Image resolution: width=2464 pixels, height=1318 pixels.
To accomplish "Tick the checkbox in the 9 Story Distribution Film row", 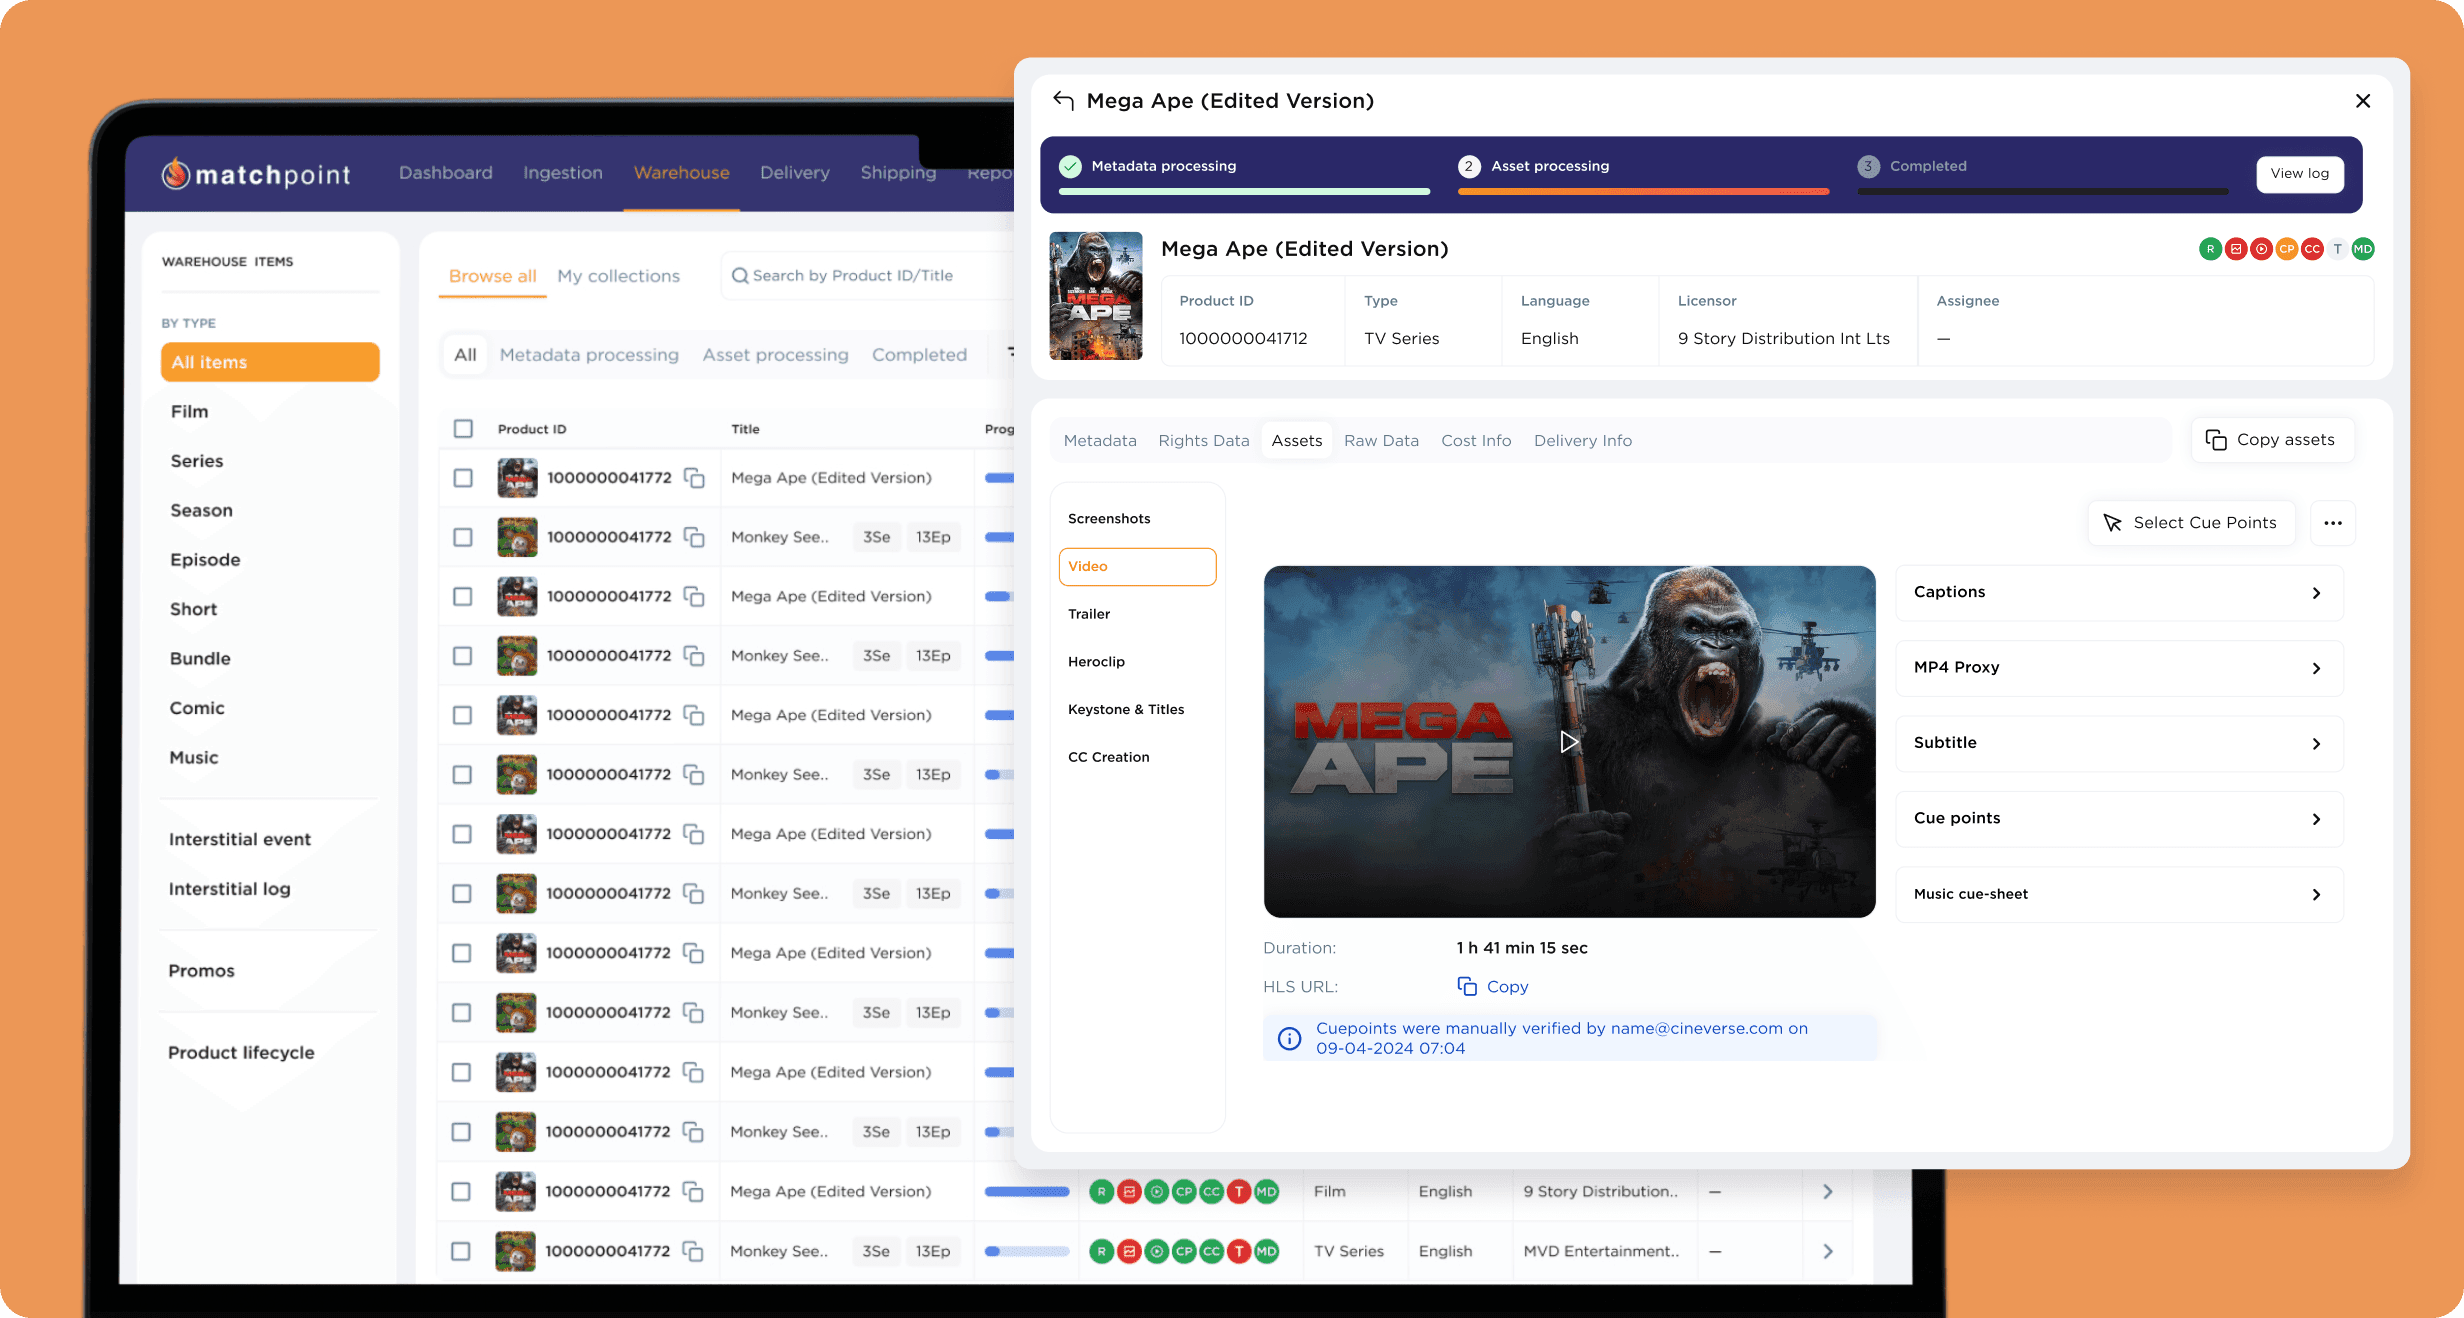I will tap(461, 1191).
